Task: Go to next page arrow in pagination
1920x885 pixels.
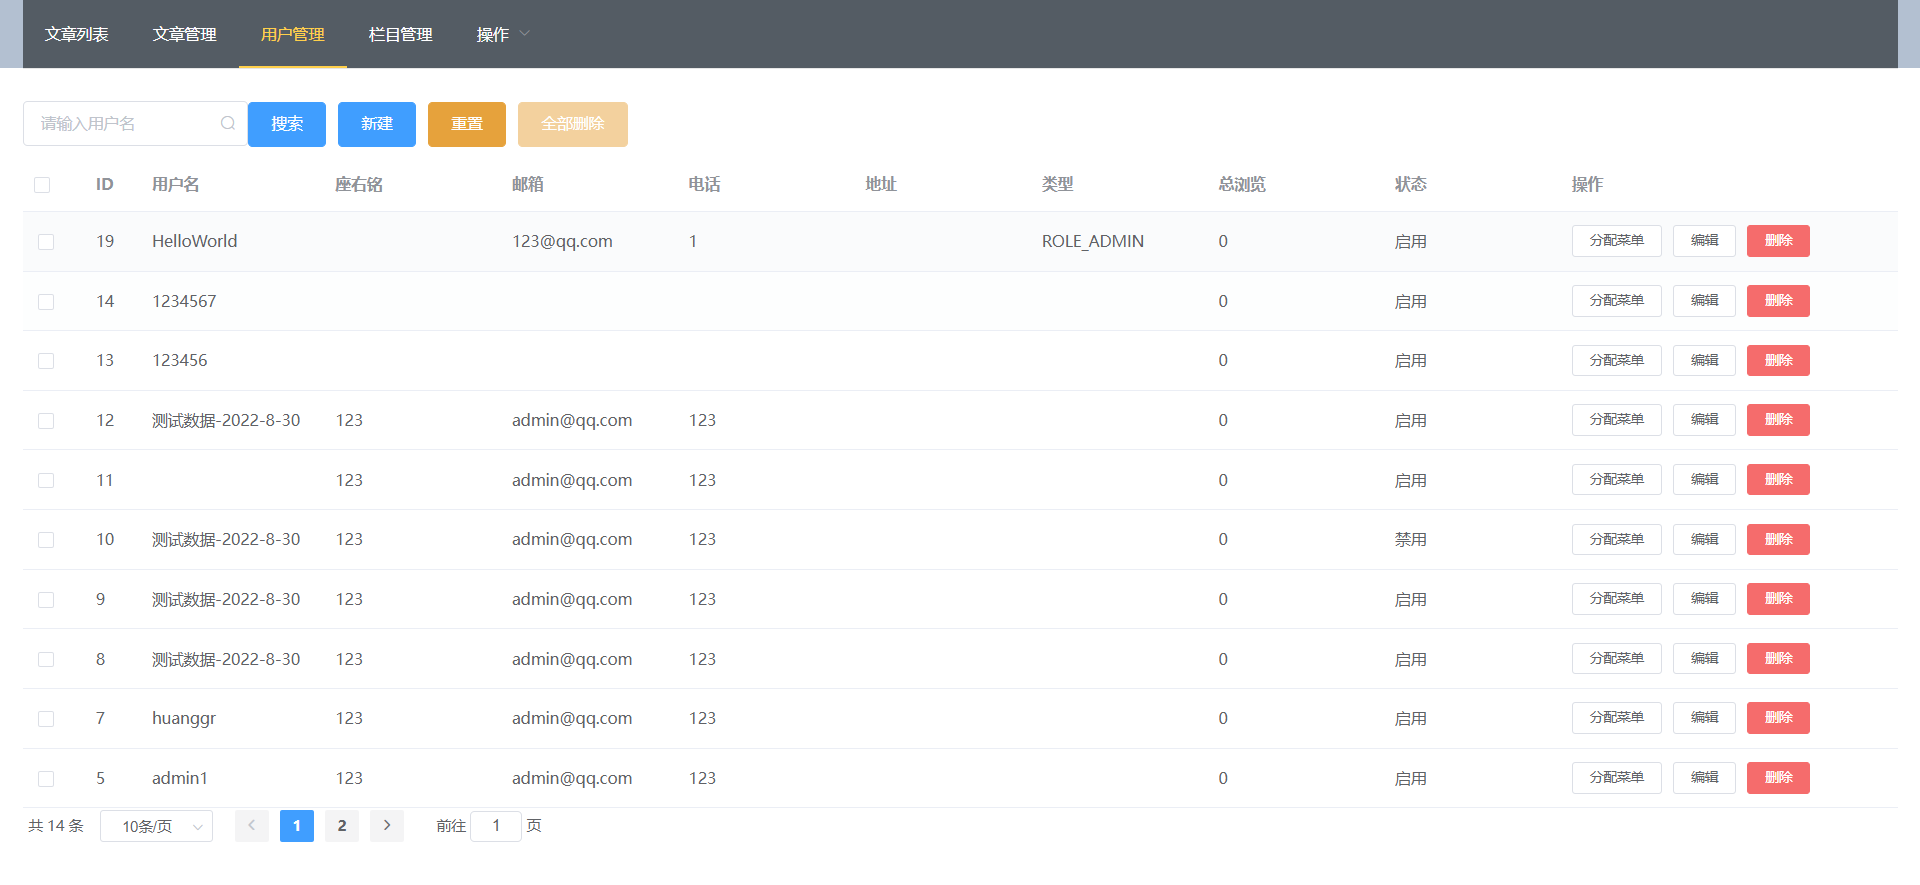Action: point(387,826)
